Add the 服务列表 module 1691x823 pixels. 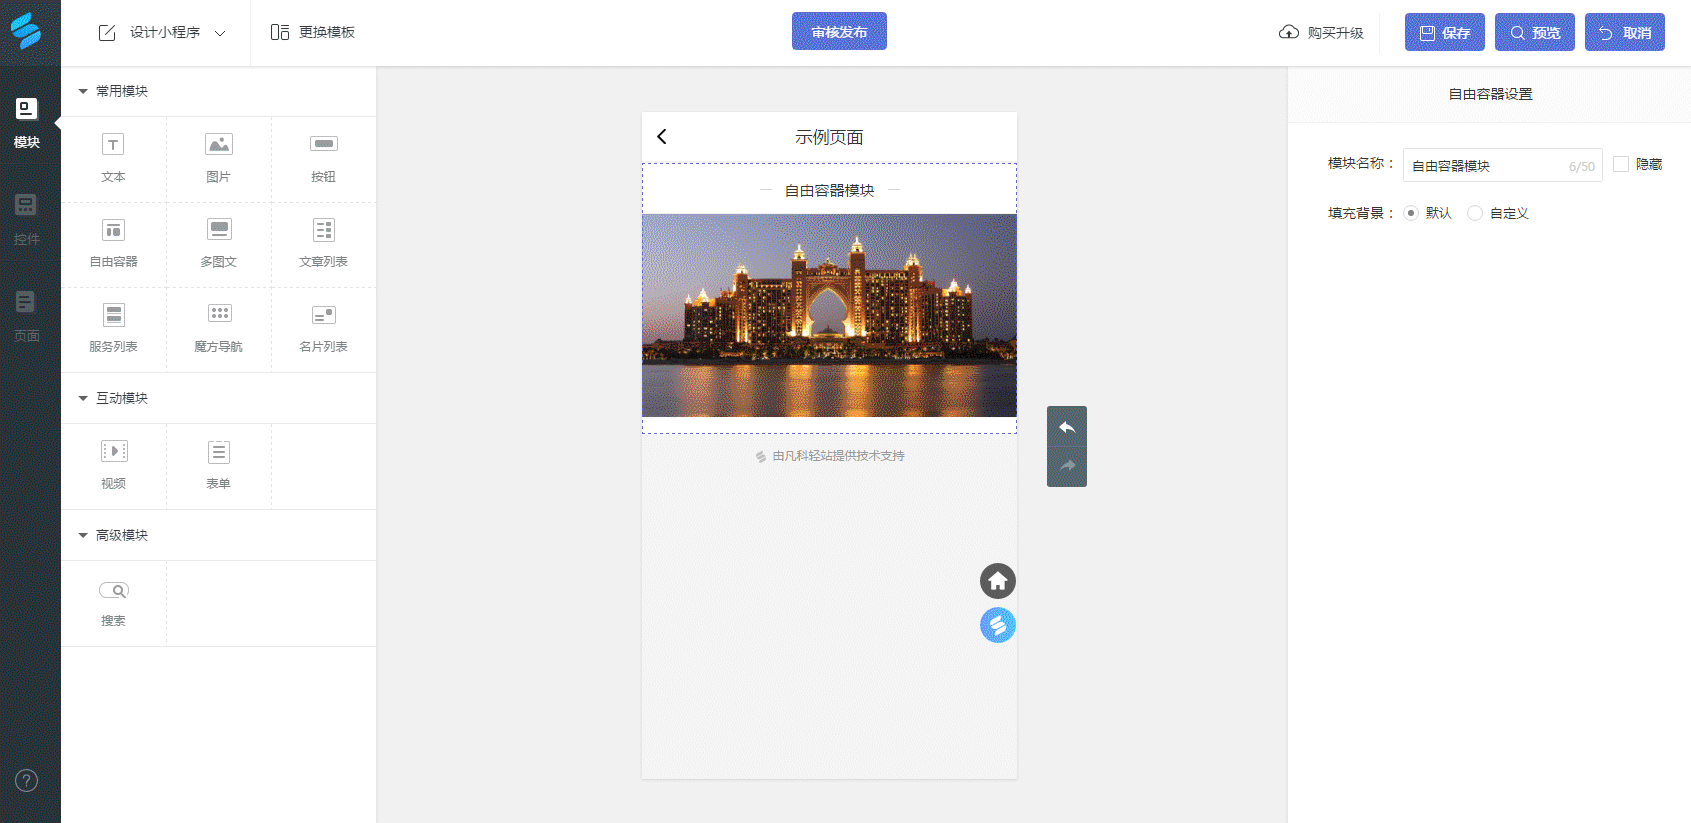(113, 329)
